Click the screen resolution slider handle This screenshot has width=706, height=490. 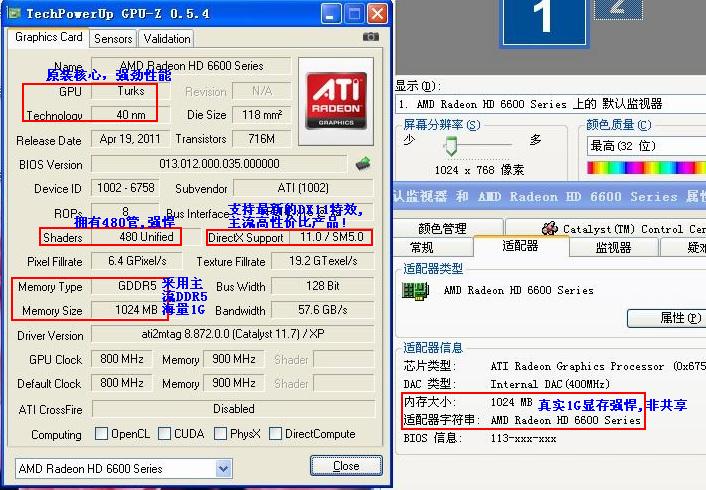pyautogui.click(x=451, y=146)
